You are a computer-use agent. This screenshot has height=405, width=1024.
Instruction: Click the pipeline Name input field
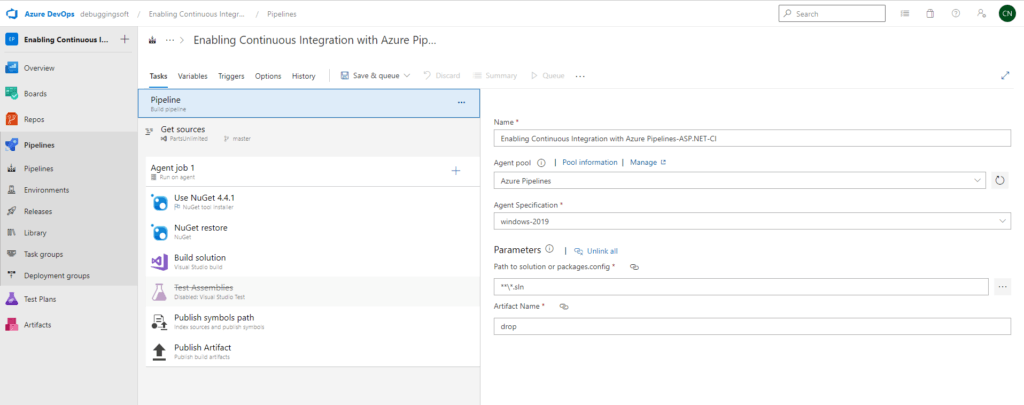tap(753, 139)
